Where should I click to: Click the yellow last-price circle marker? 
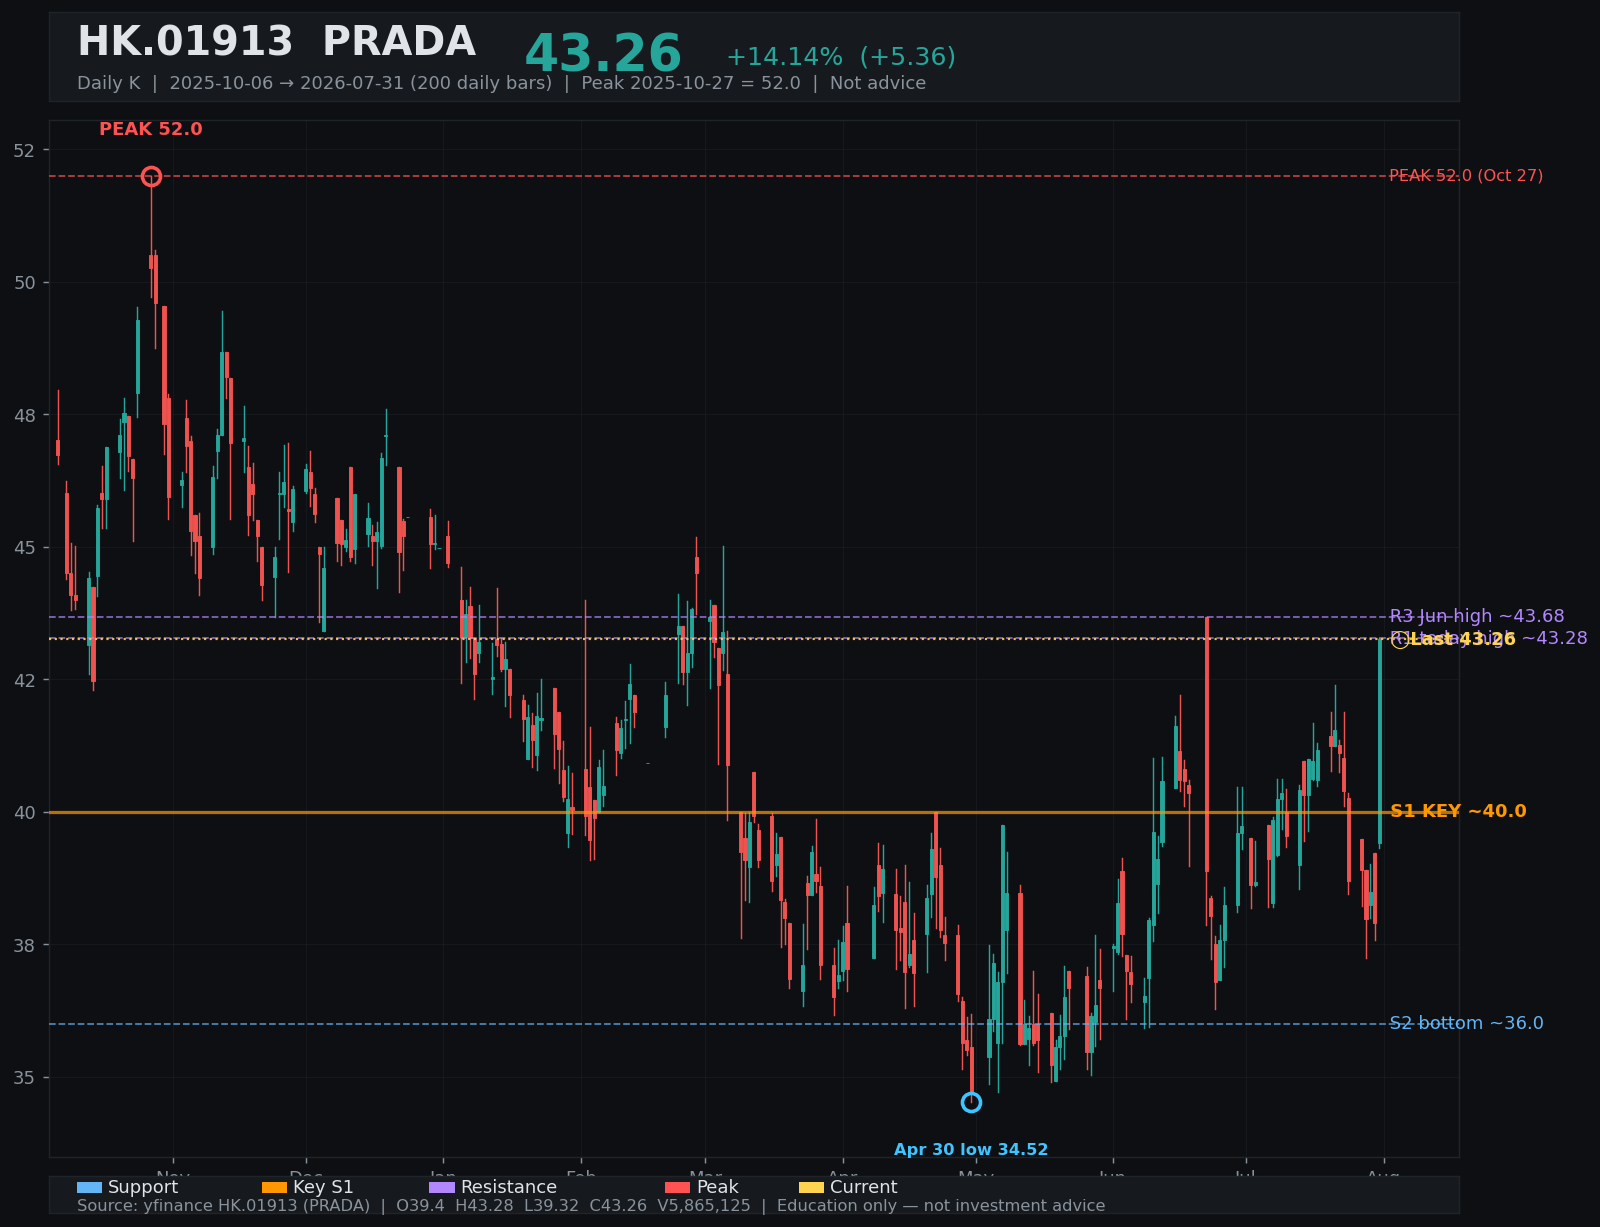point(1400,640)
